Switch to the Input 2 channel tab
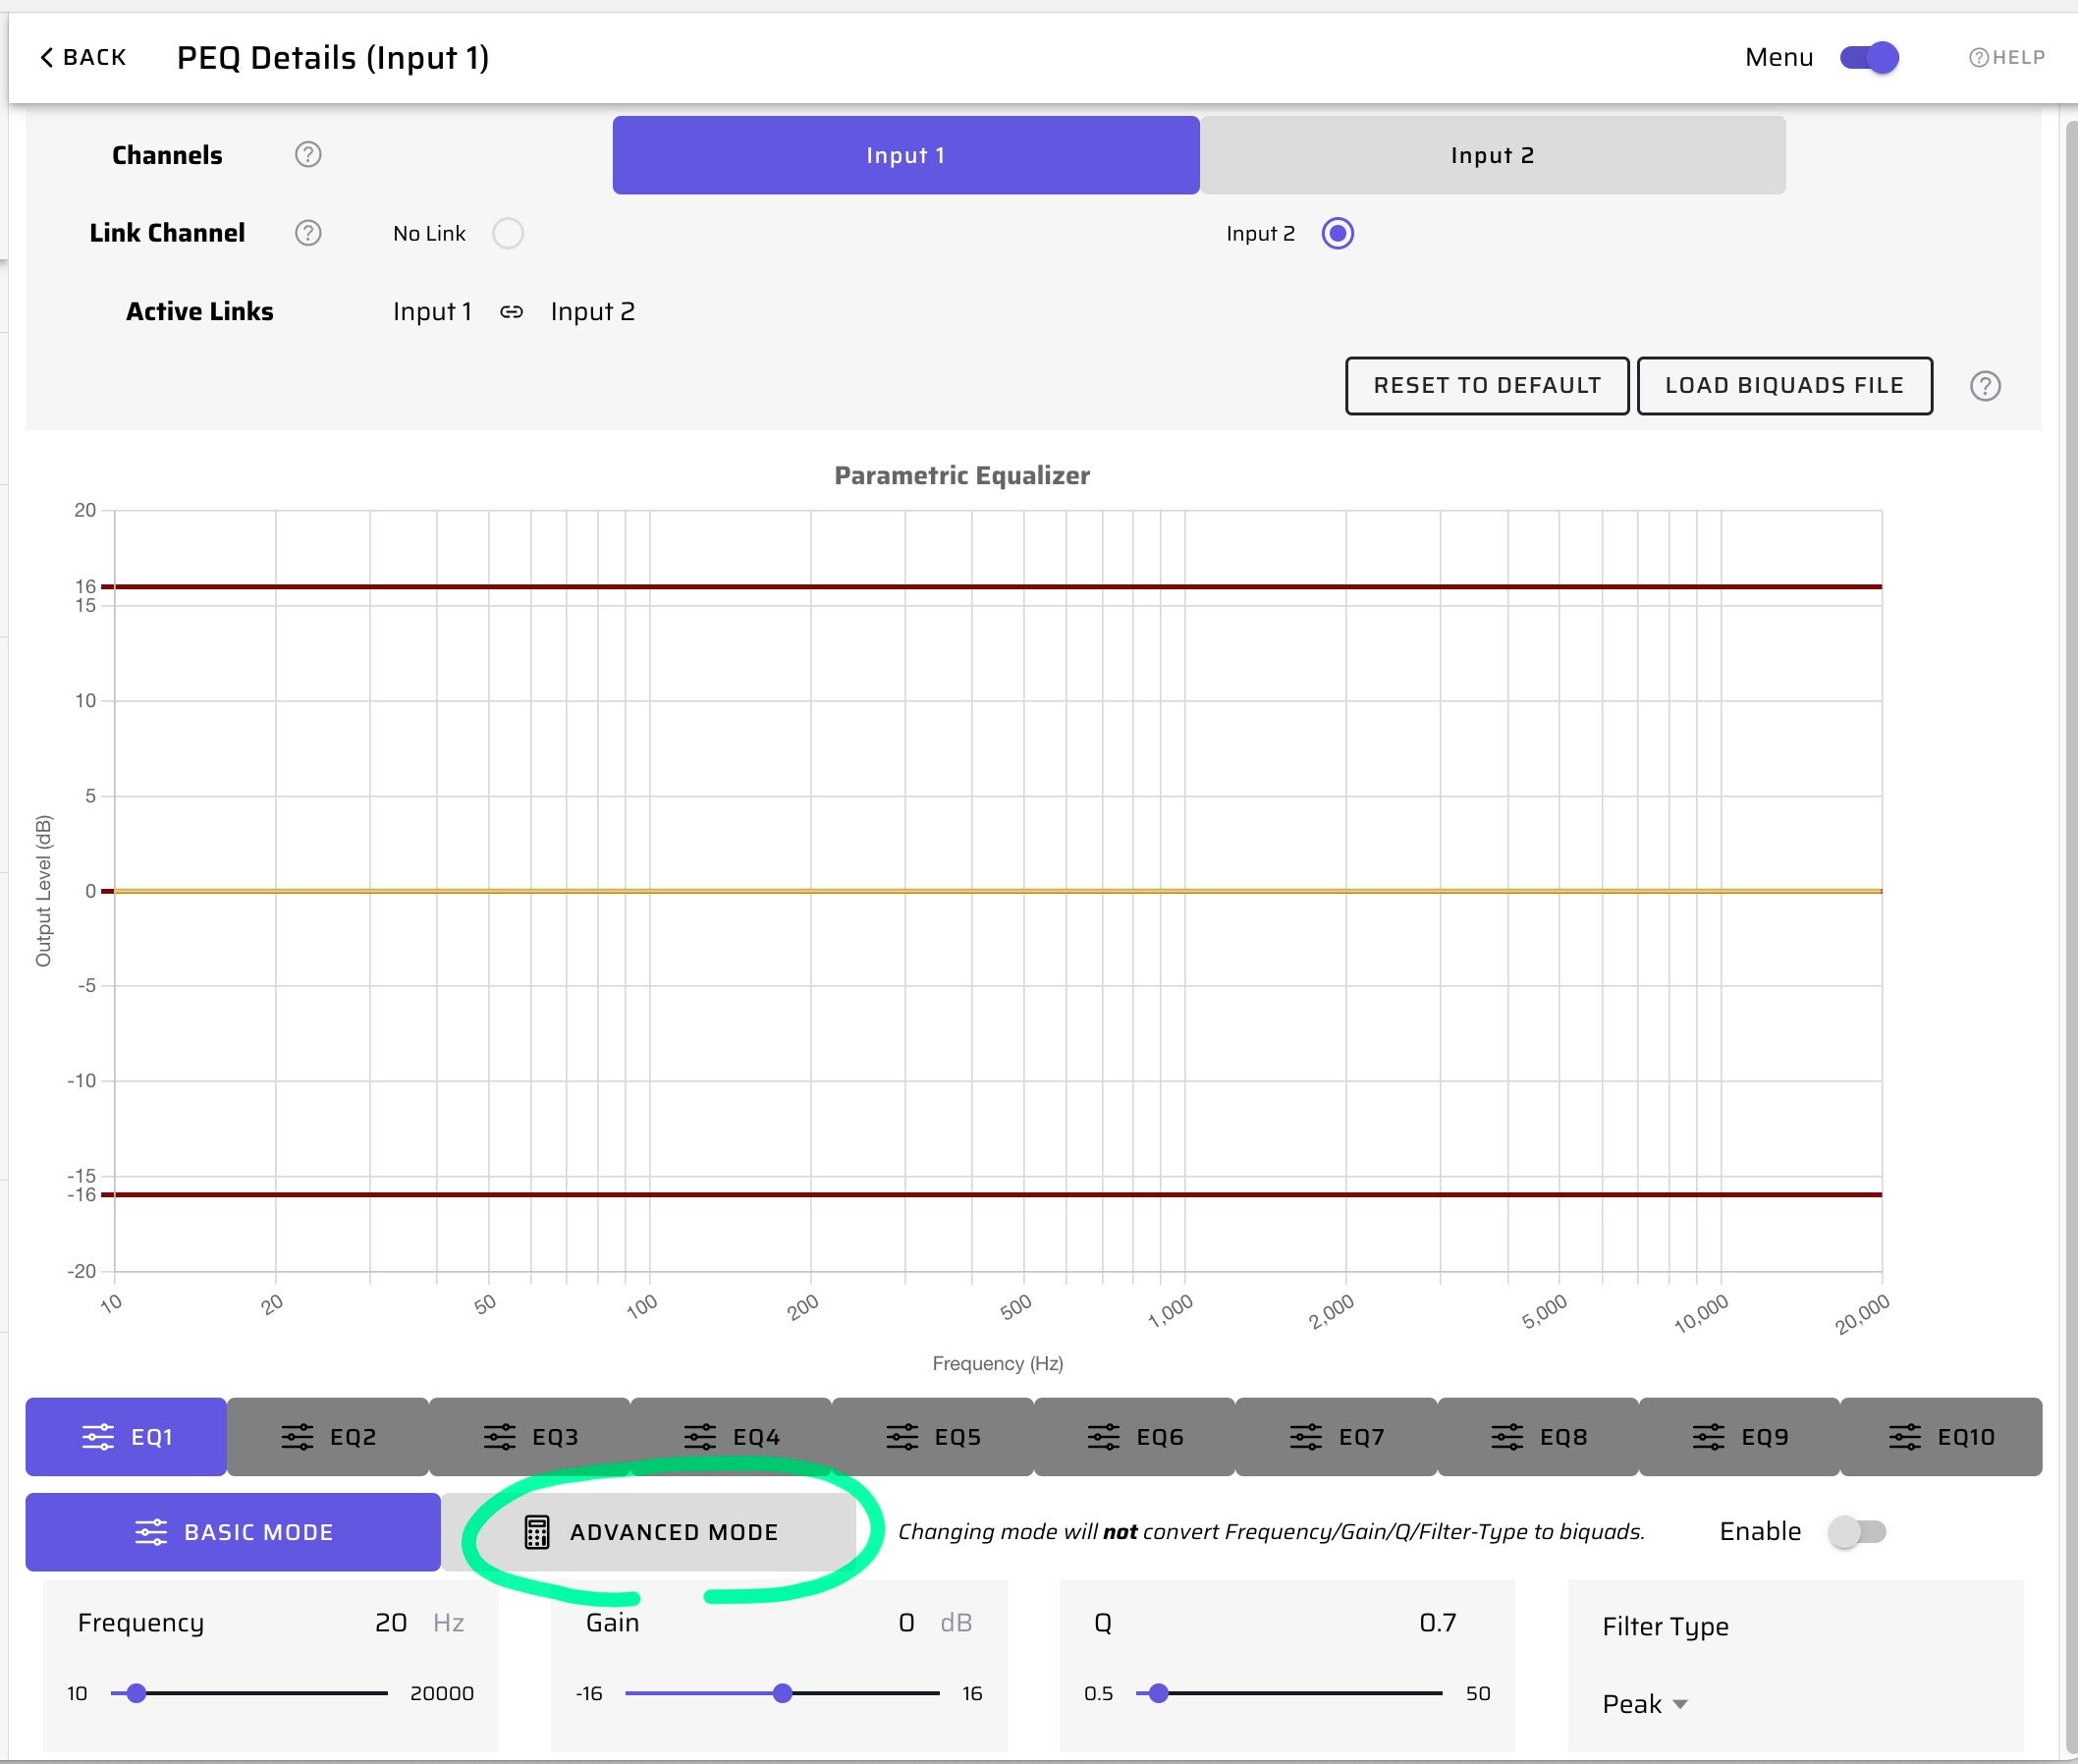2078x1764 pixels. point(1492,155)
